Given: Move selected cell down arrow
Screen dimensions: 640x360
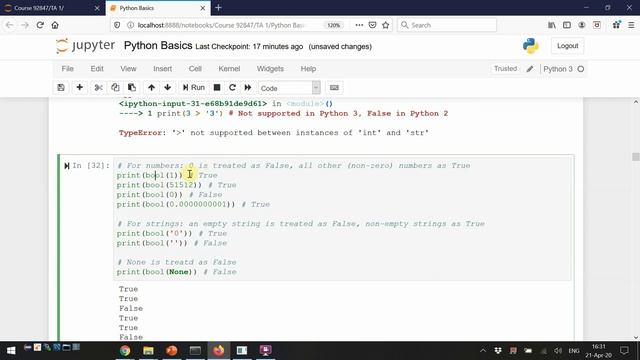Looking at the screenshot, I should (x=167, y=88).
